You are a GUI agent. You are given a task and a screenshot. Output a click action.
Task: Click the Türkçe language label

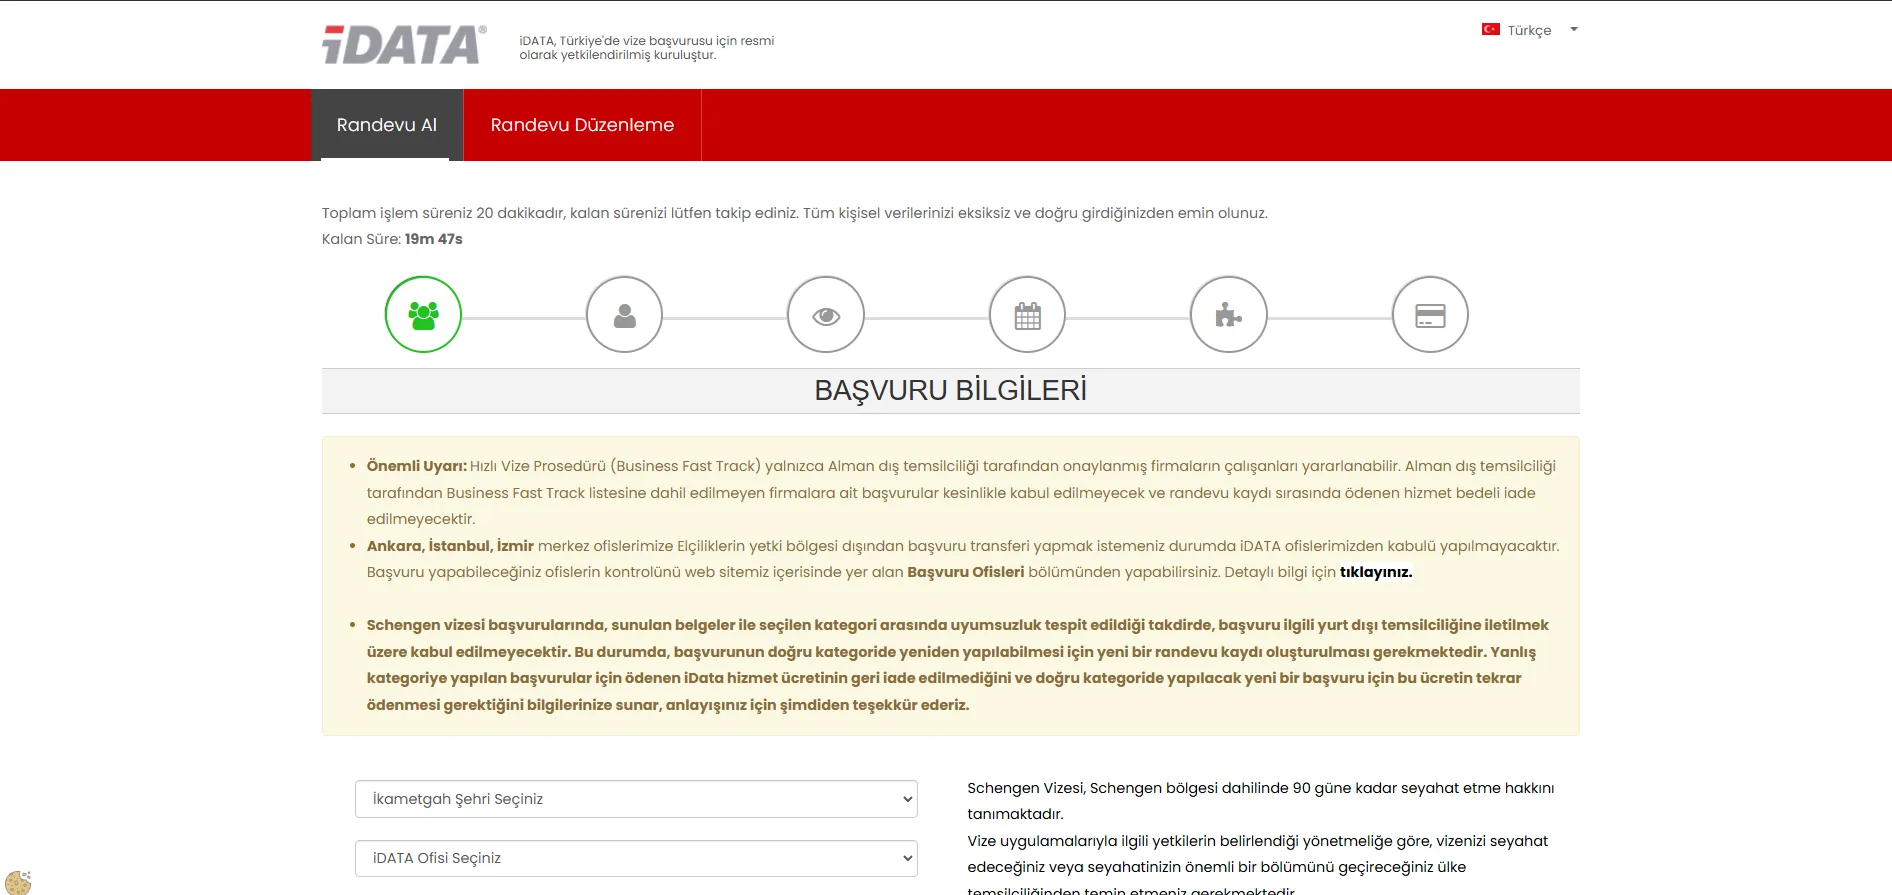click(x=1529, y=31)
